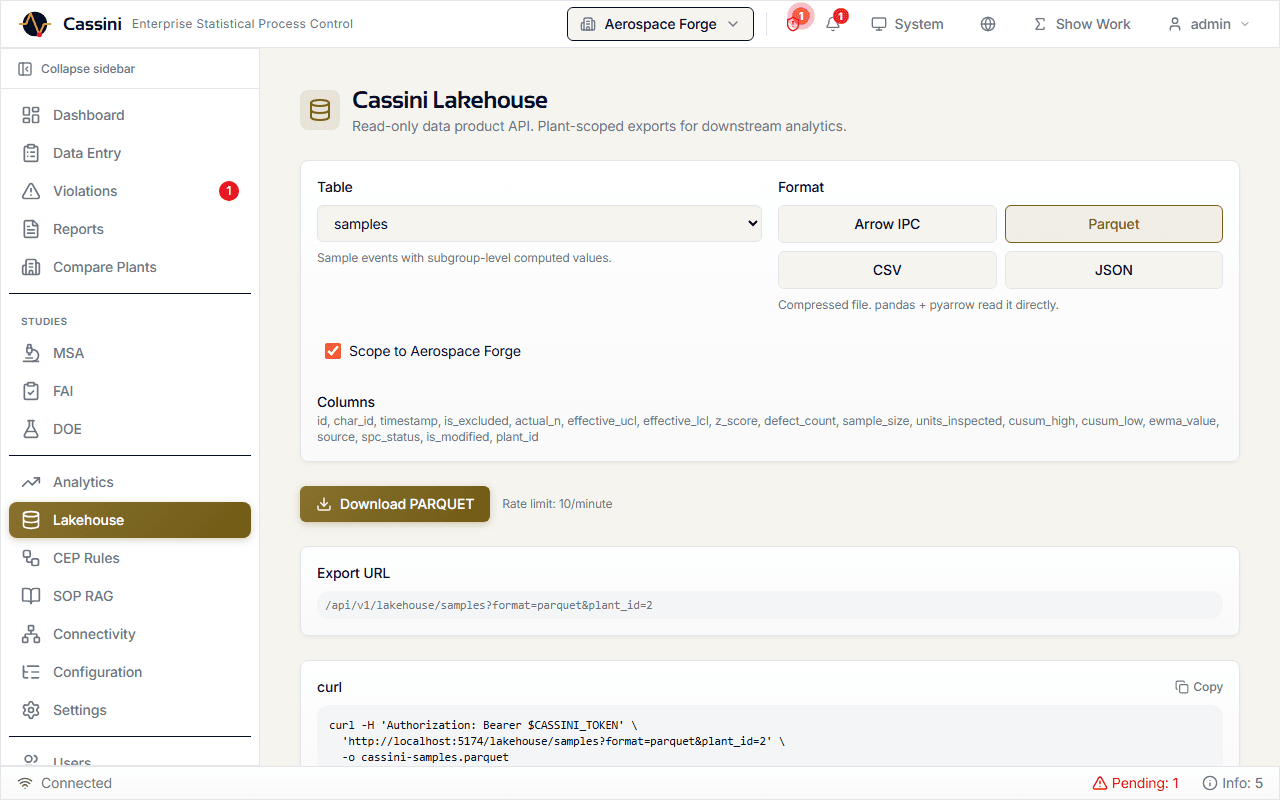Click the copy icon in curl panel
The width and height of the screenshot is (1280, 800).
1182,687
